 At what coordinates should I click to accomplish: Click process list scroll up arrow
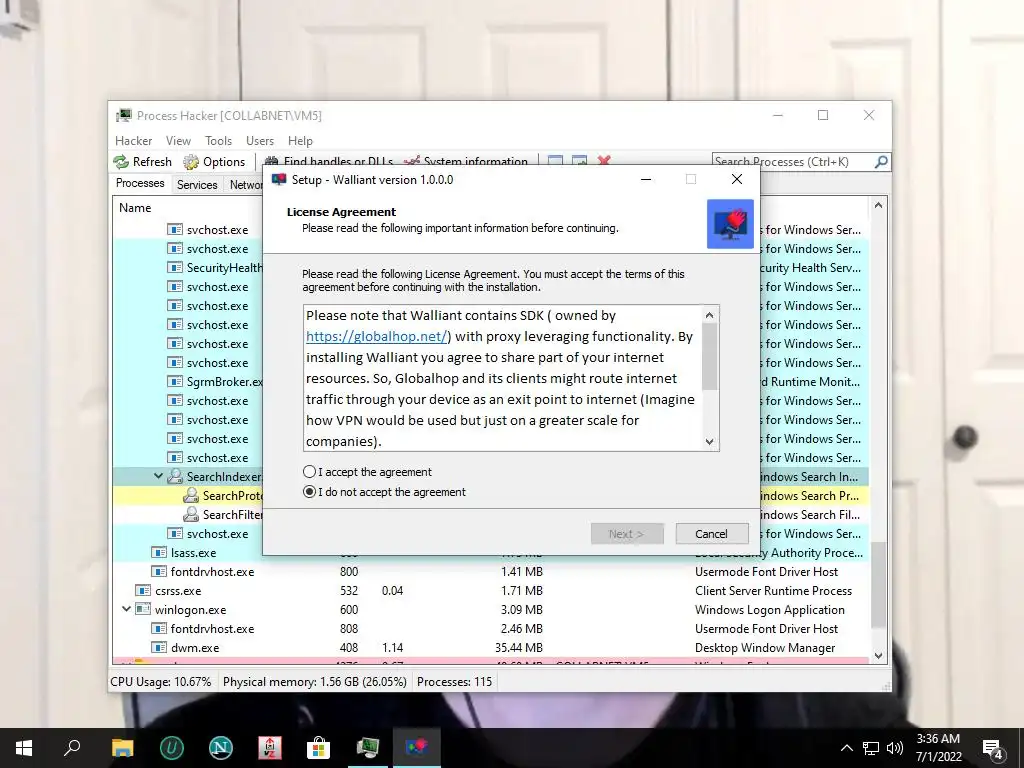tap(878, 205)
